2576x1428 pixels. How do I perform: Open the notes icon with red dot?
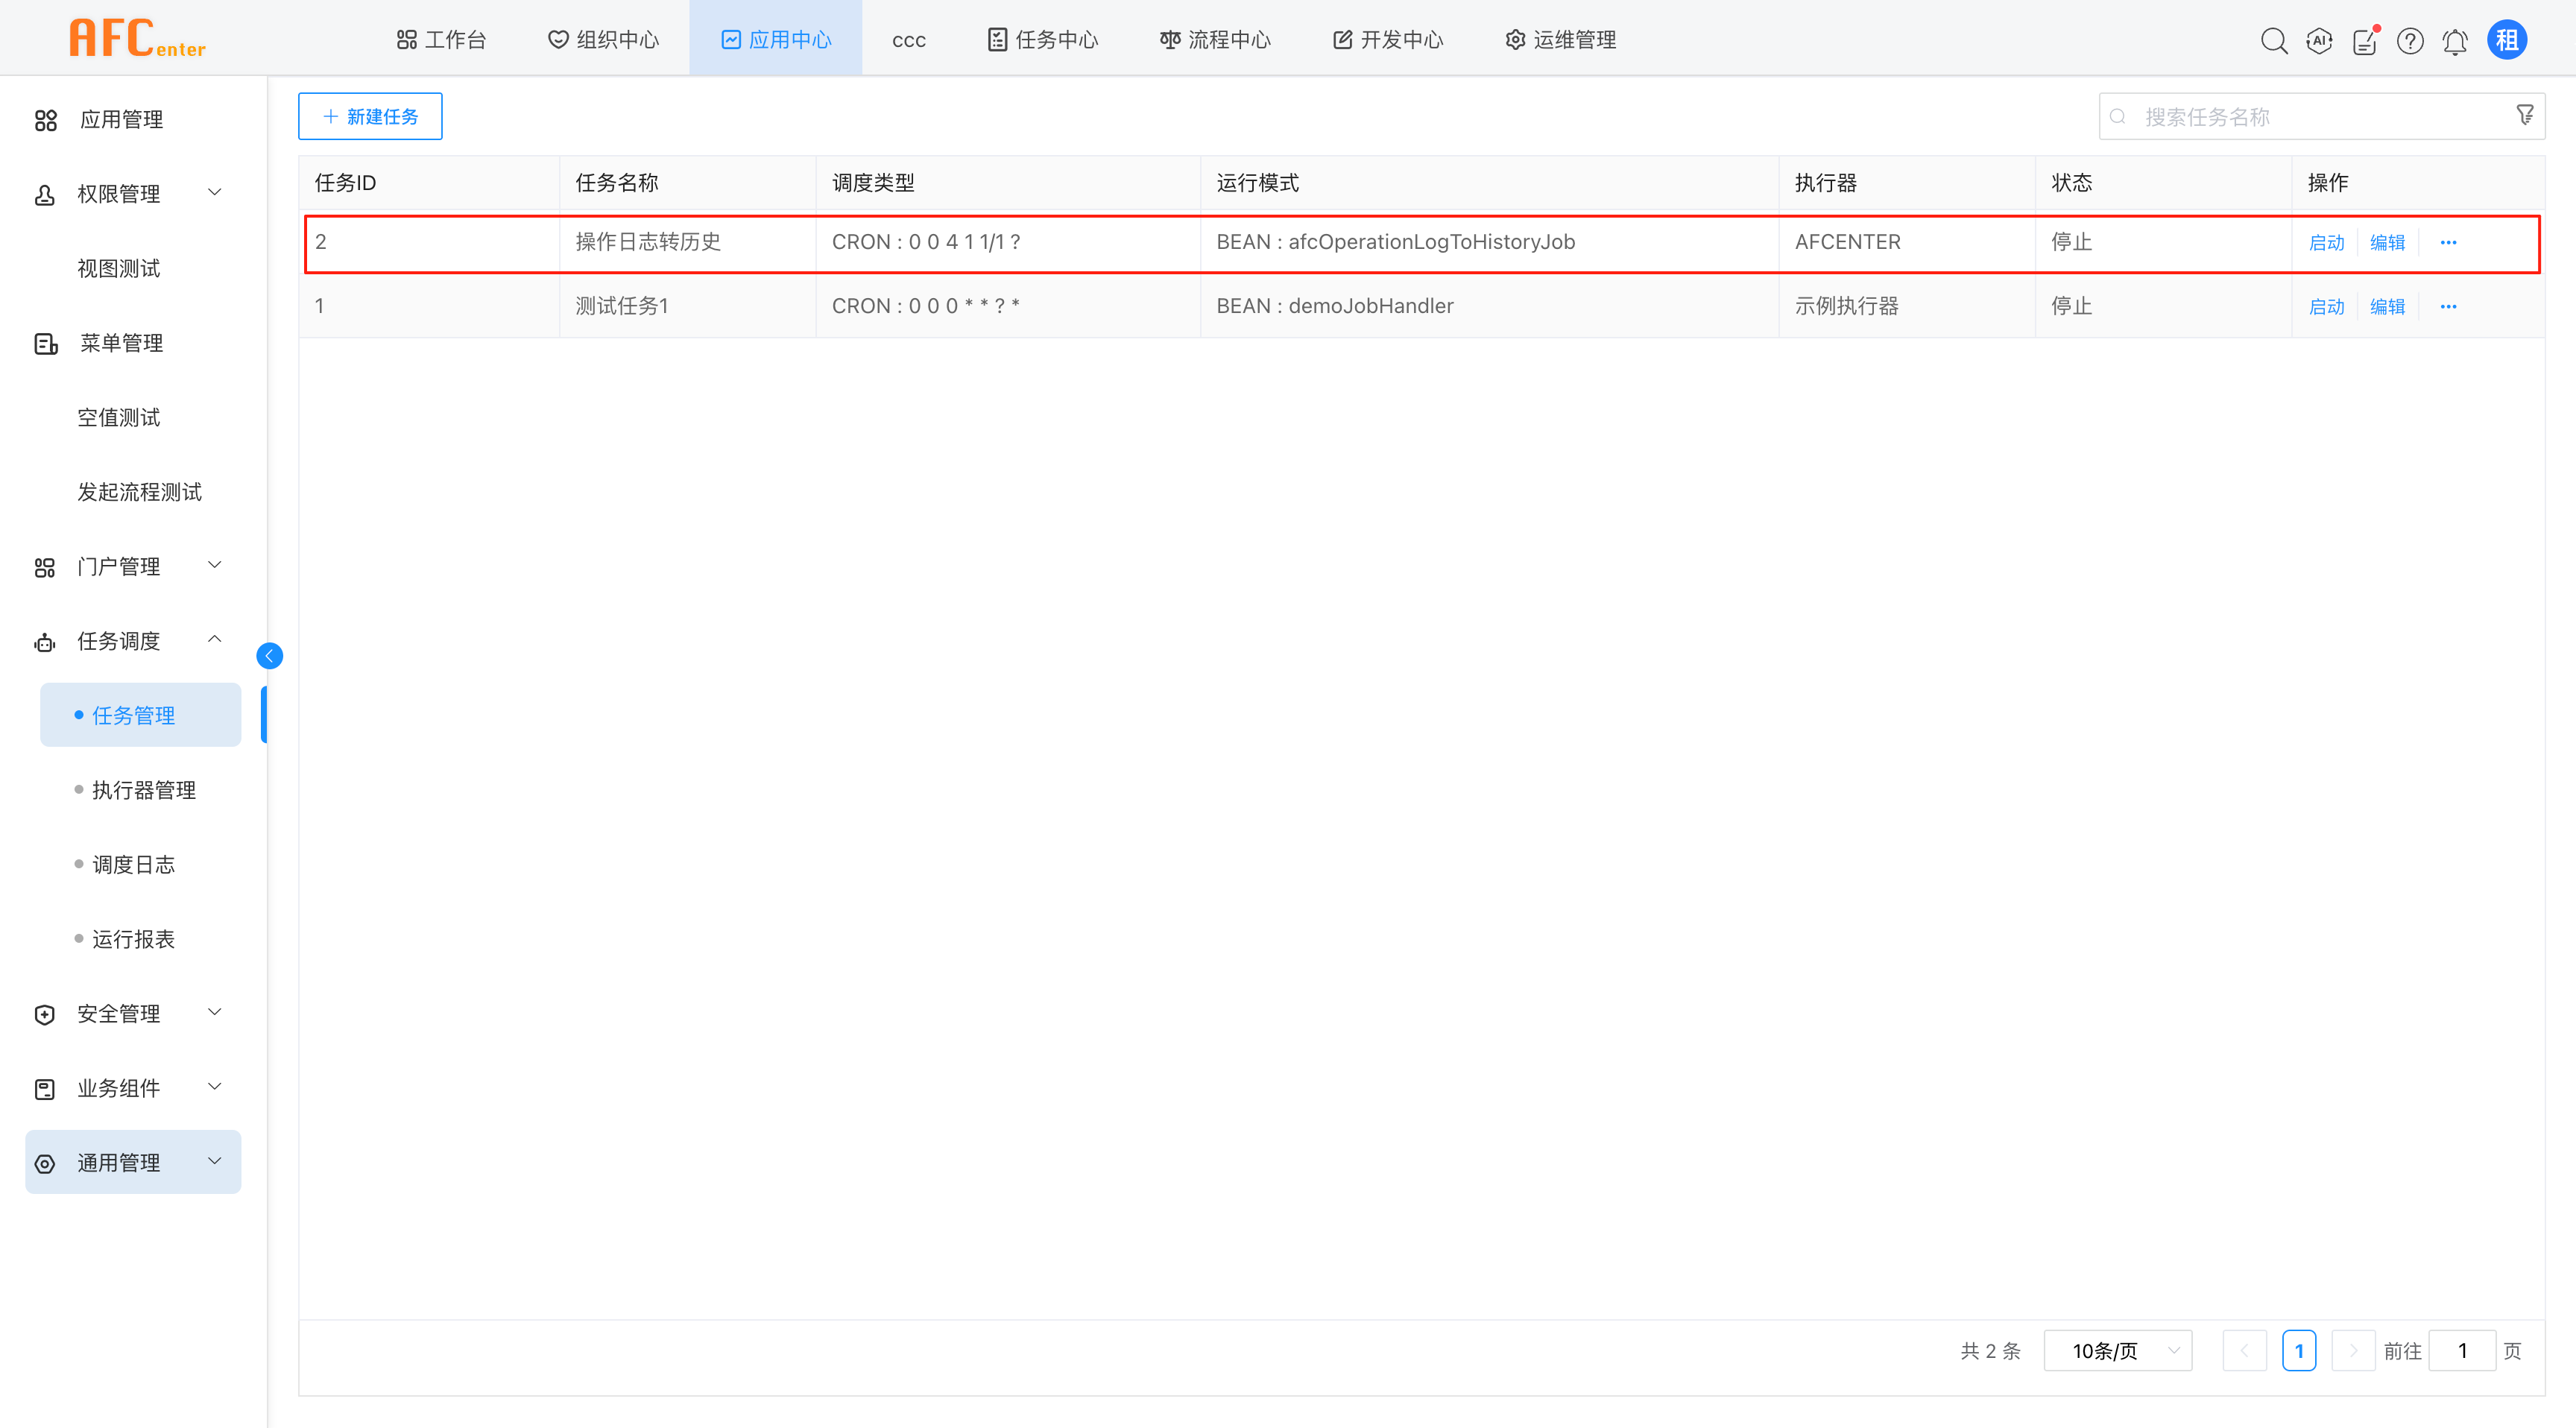tap(2364, 41)
